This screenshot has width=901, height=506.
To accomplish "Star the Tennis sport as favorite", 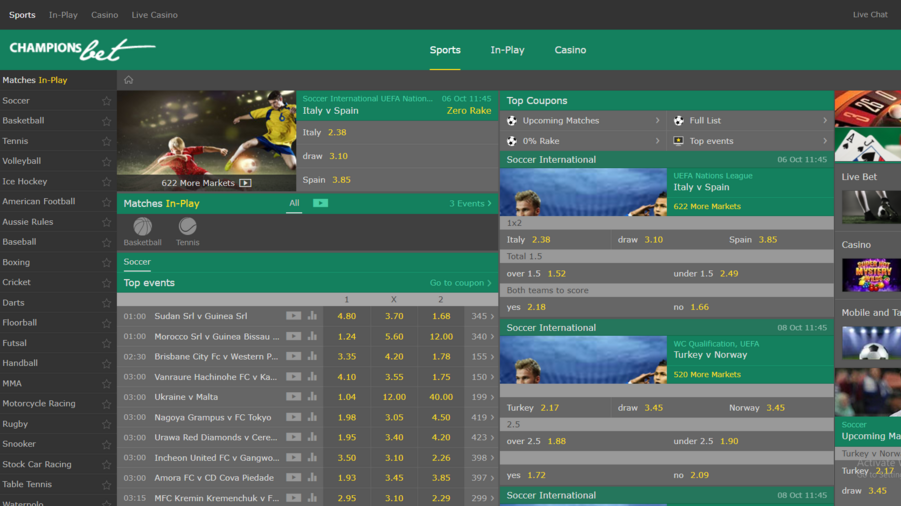I will click(x=106, y=141).
